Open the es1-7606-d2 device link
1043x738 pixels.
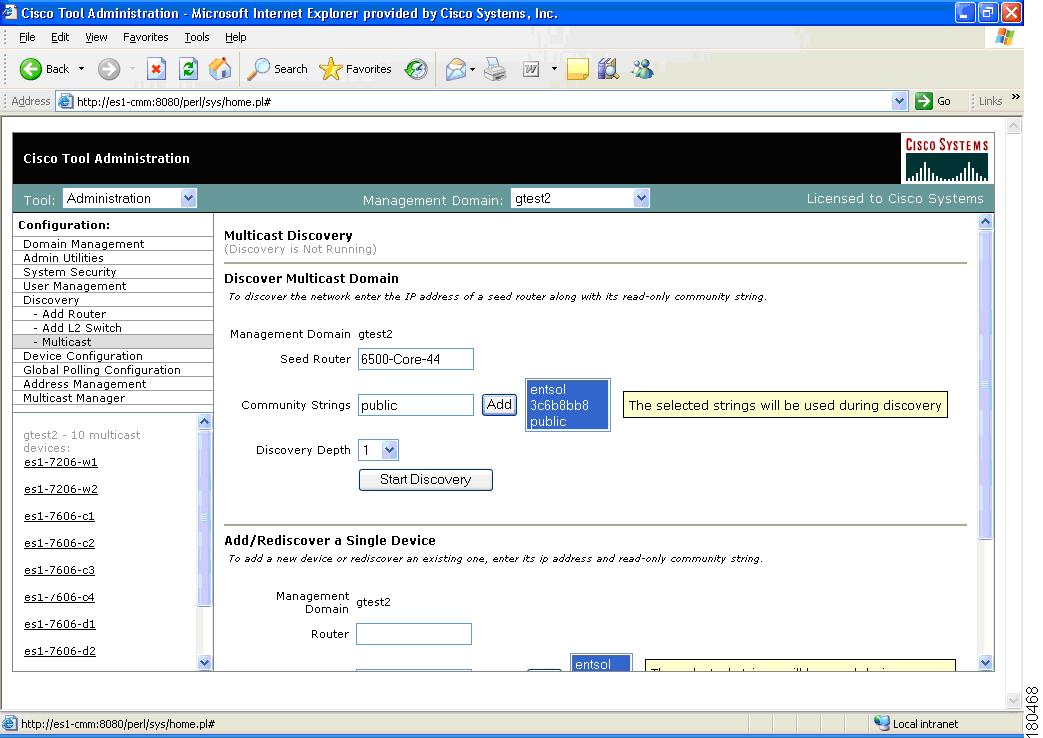[x=60, y=651]
